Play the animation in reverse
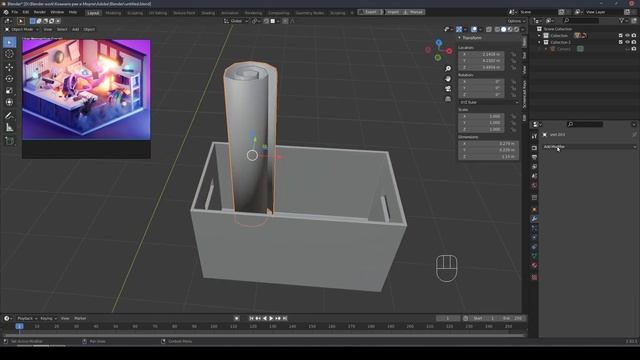The width and height of the screenshot is (640, 360). 264,318
